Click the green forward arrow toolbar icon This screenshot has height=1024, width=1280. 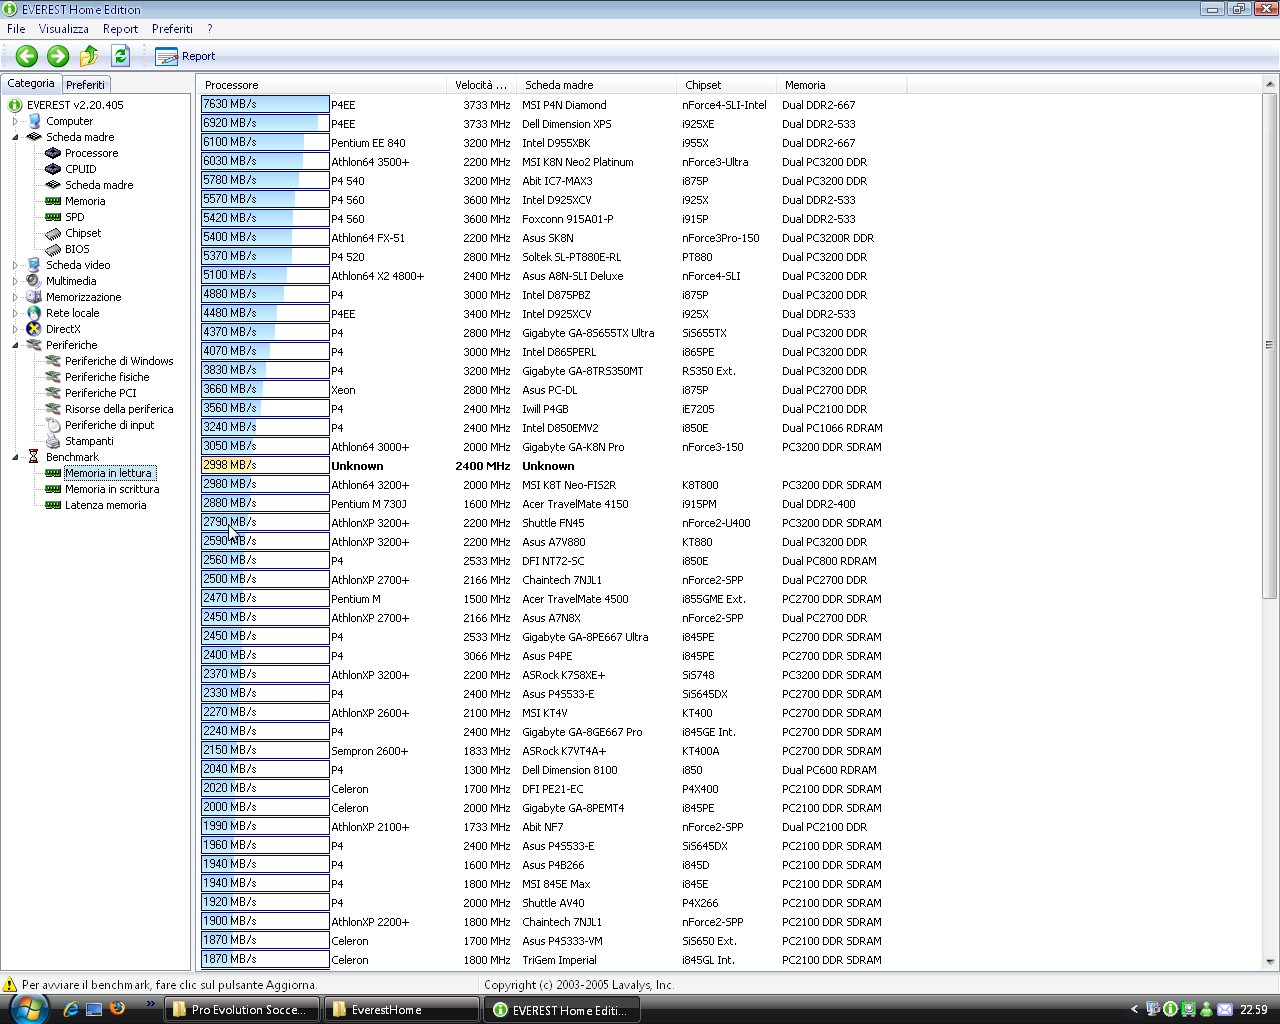[x=58, y=56]
